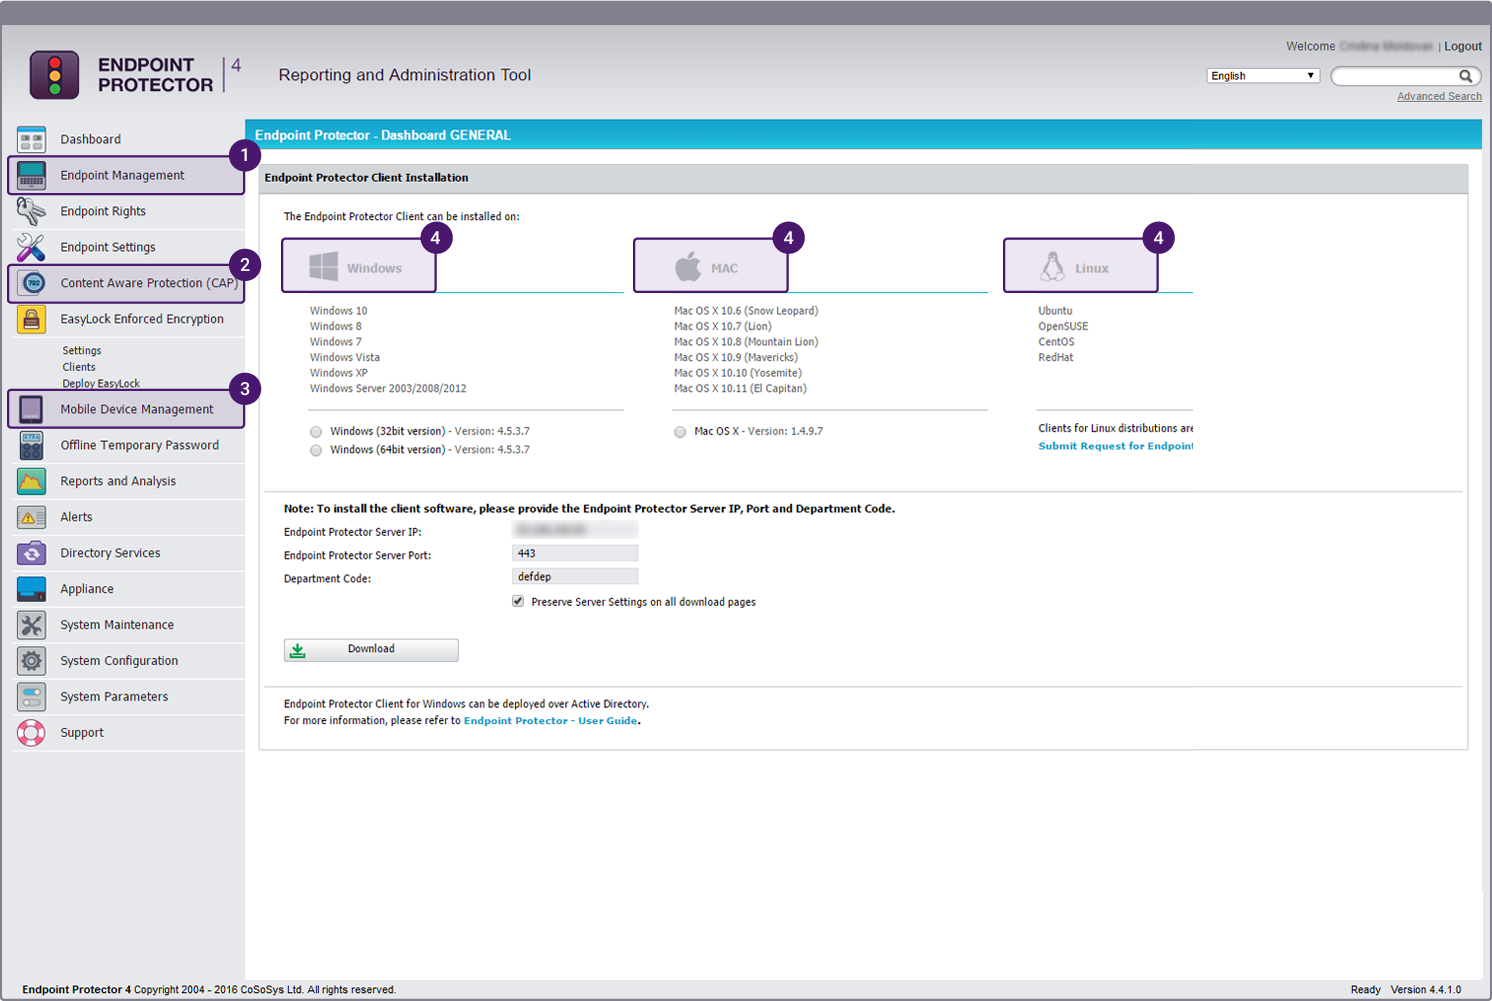Click the Endpoint Protector traffic light logo
This screenshot has width=1492, height=1001.
point(54,75)
